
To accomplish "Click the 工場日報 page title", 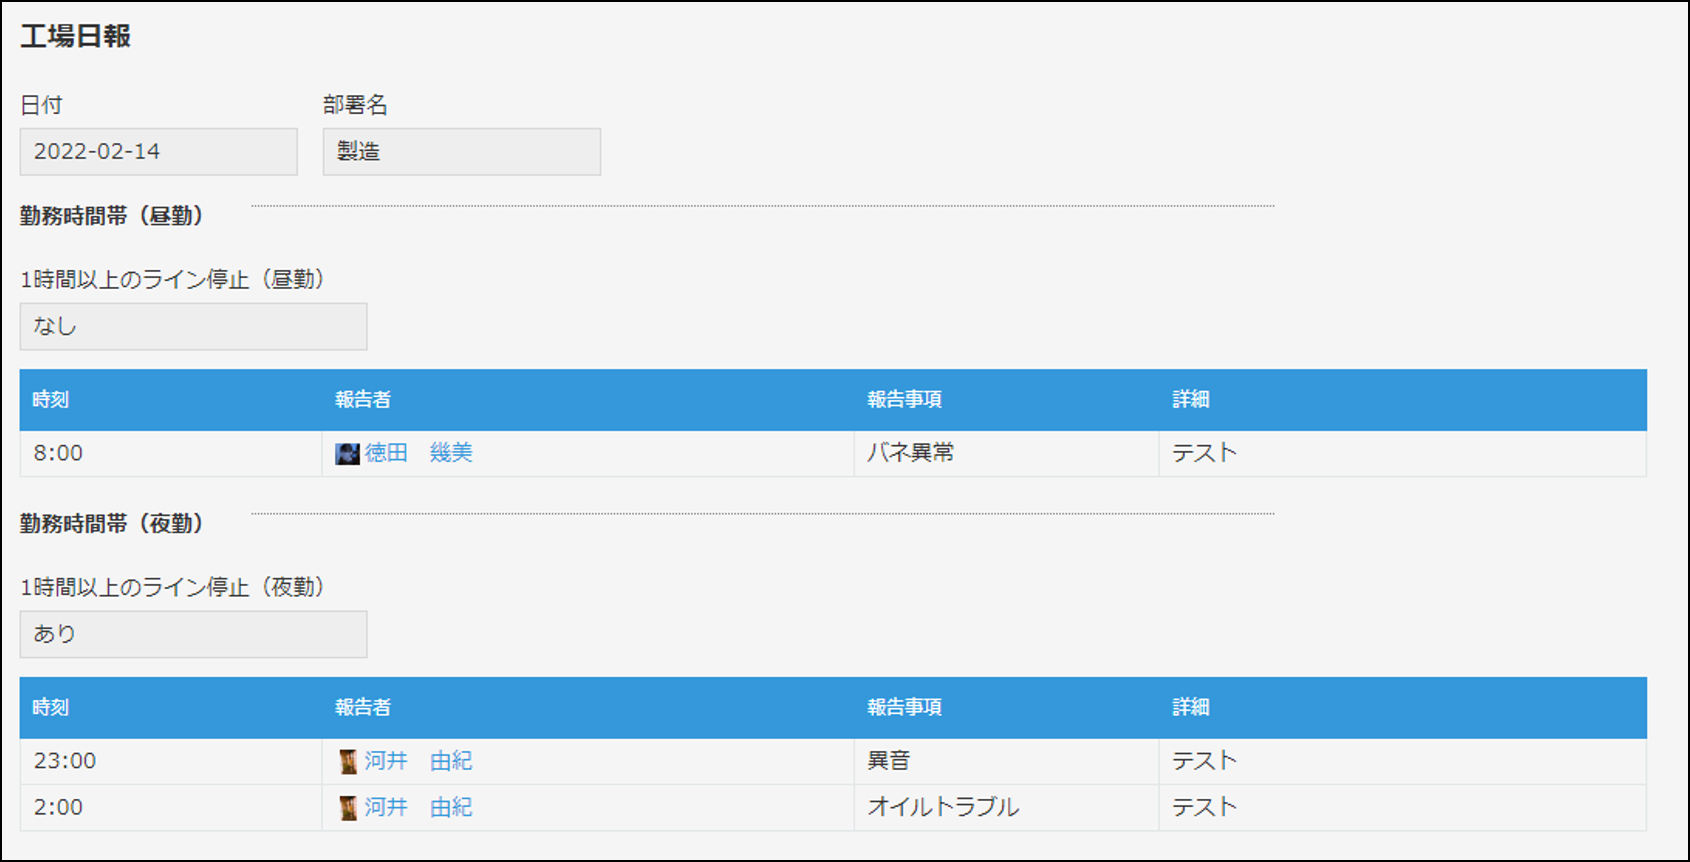I will point(76,37).
